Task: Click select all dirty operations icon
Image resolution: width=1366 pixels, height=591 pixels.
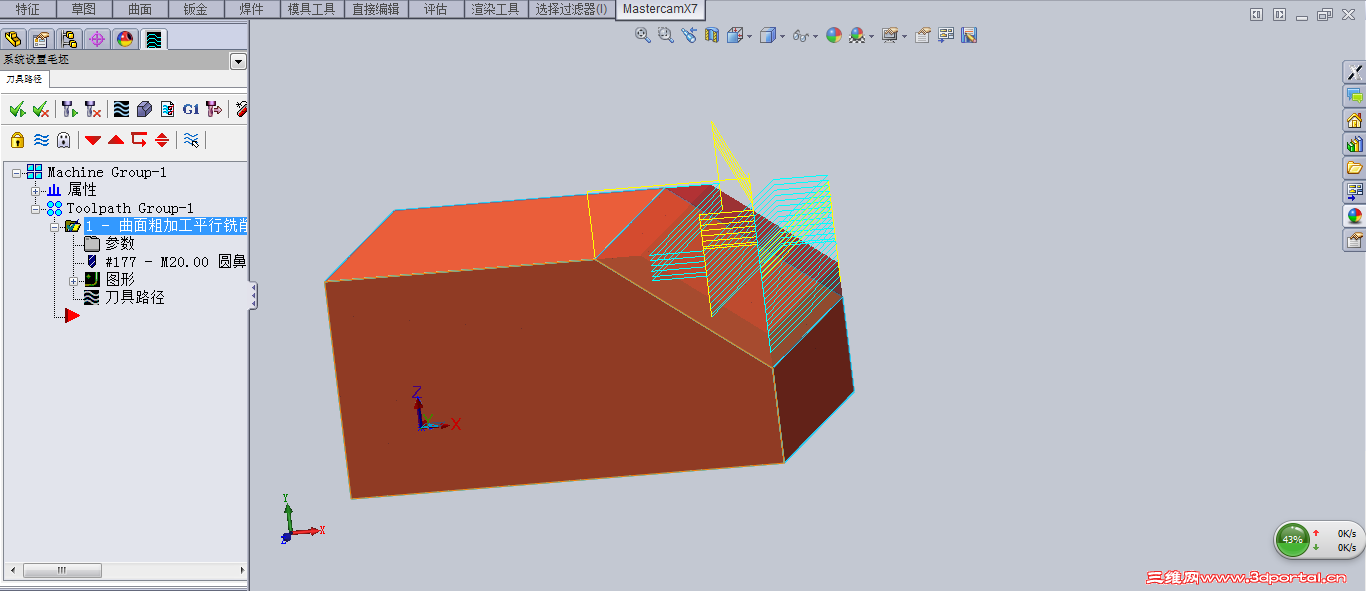Action: tap(41, 109)
